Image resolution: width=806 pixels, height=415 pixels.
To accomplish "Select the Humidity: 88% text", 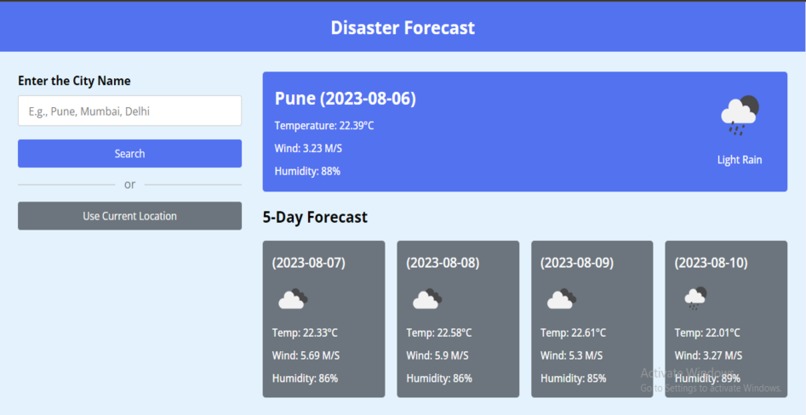I will [307, 171].
